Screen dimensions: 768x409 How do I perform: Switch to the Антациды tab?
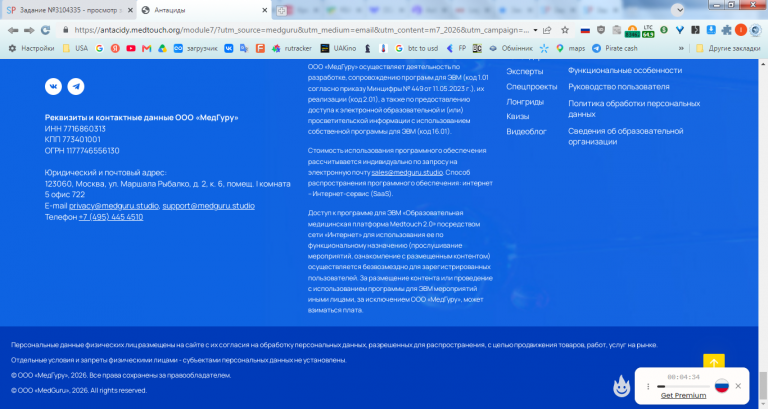tap(201, 10)
